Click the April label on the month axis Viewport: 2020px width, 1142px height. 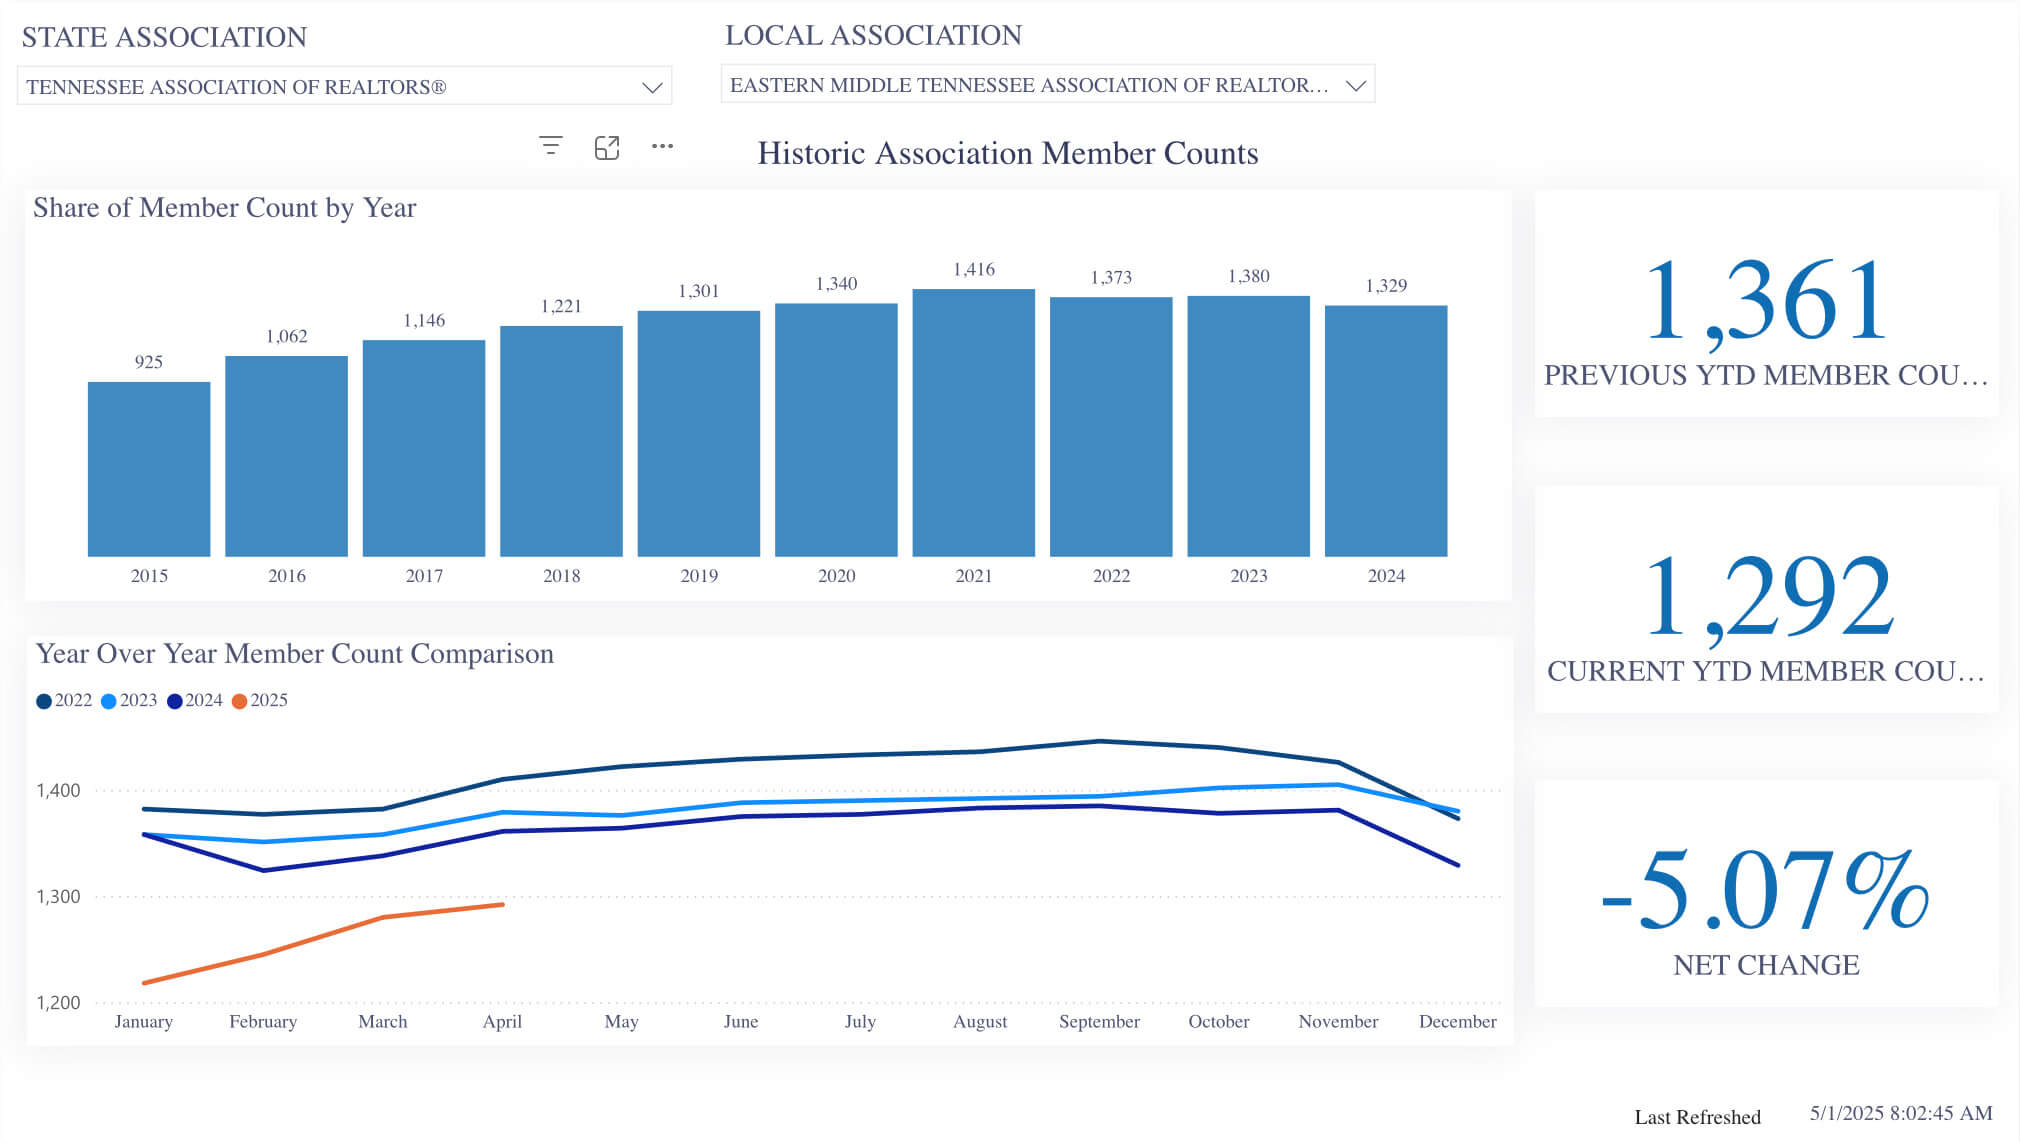point(502,1021)
